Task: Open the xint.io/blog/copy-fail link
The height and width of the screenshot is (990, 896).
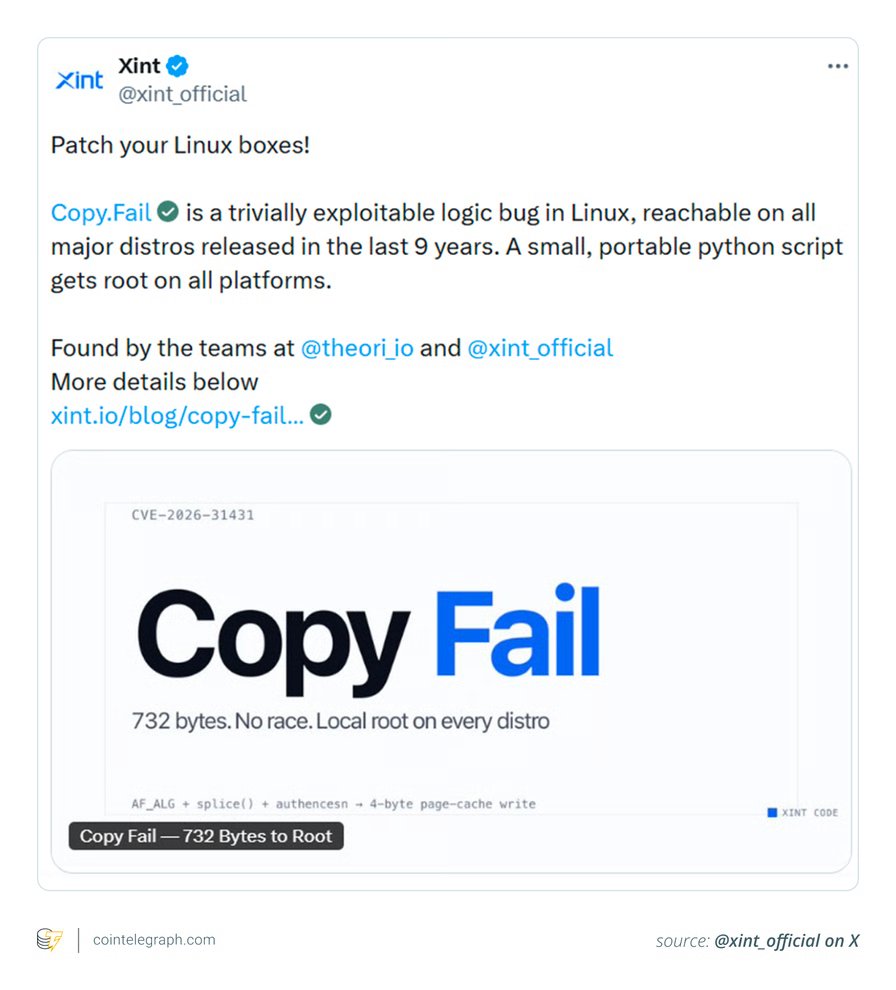Action: click(x=177, y=415)
